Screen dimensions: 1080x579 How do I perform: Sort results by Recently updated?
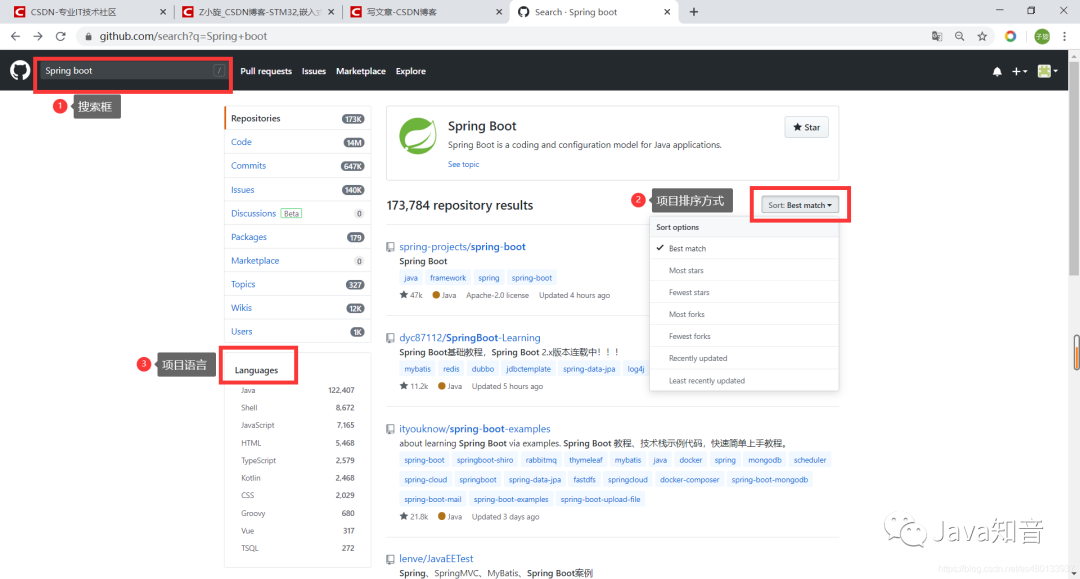point(744,359)
